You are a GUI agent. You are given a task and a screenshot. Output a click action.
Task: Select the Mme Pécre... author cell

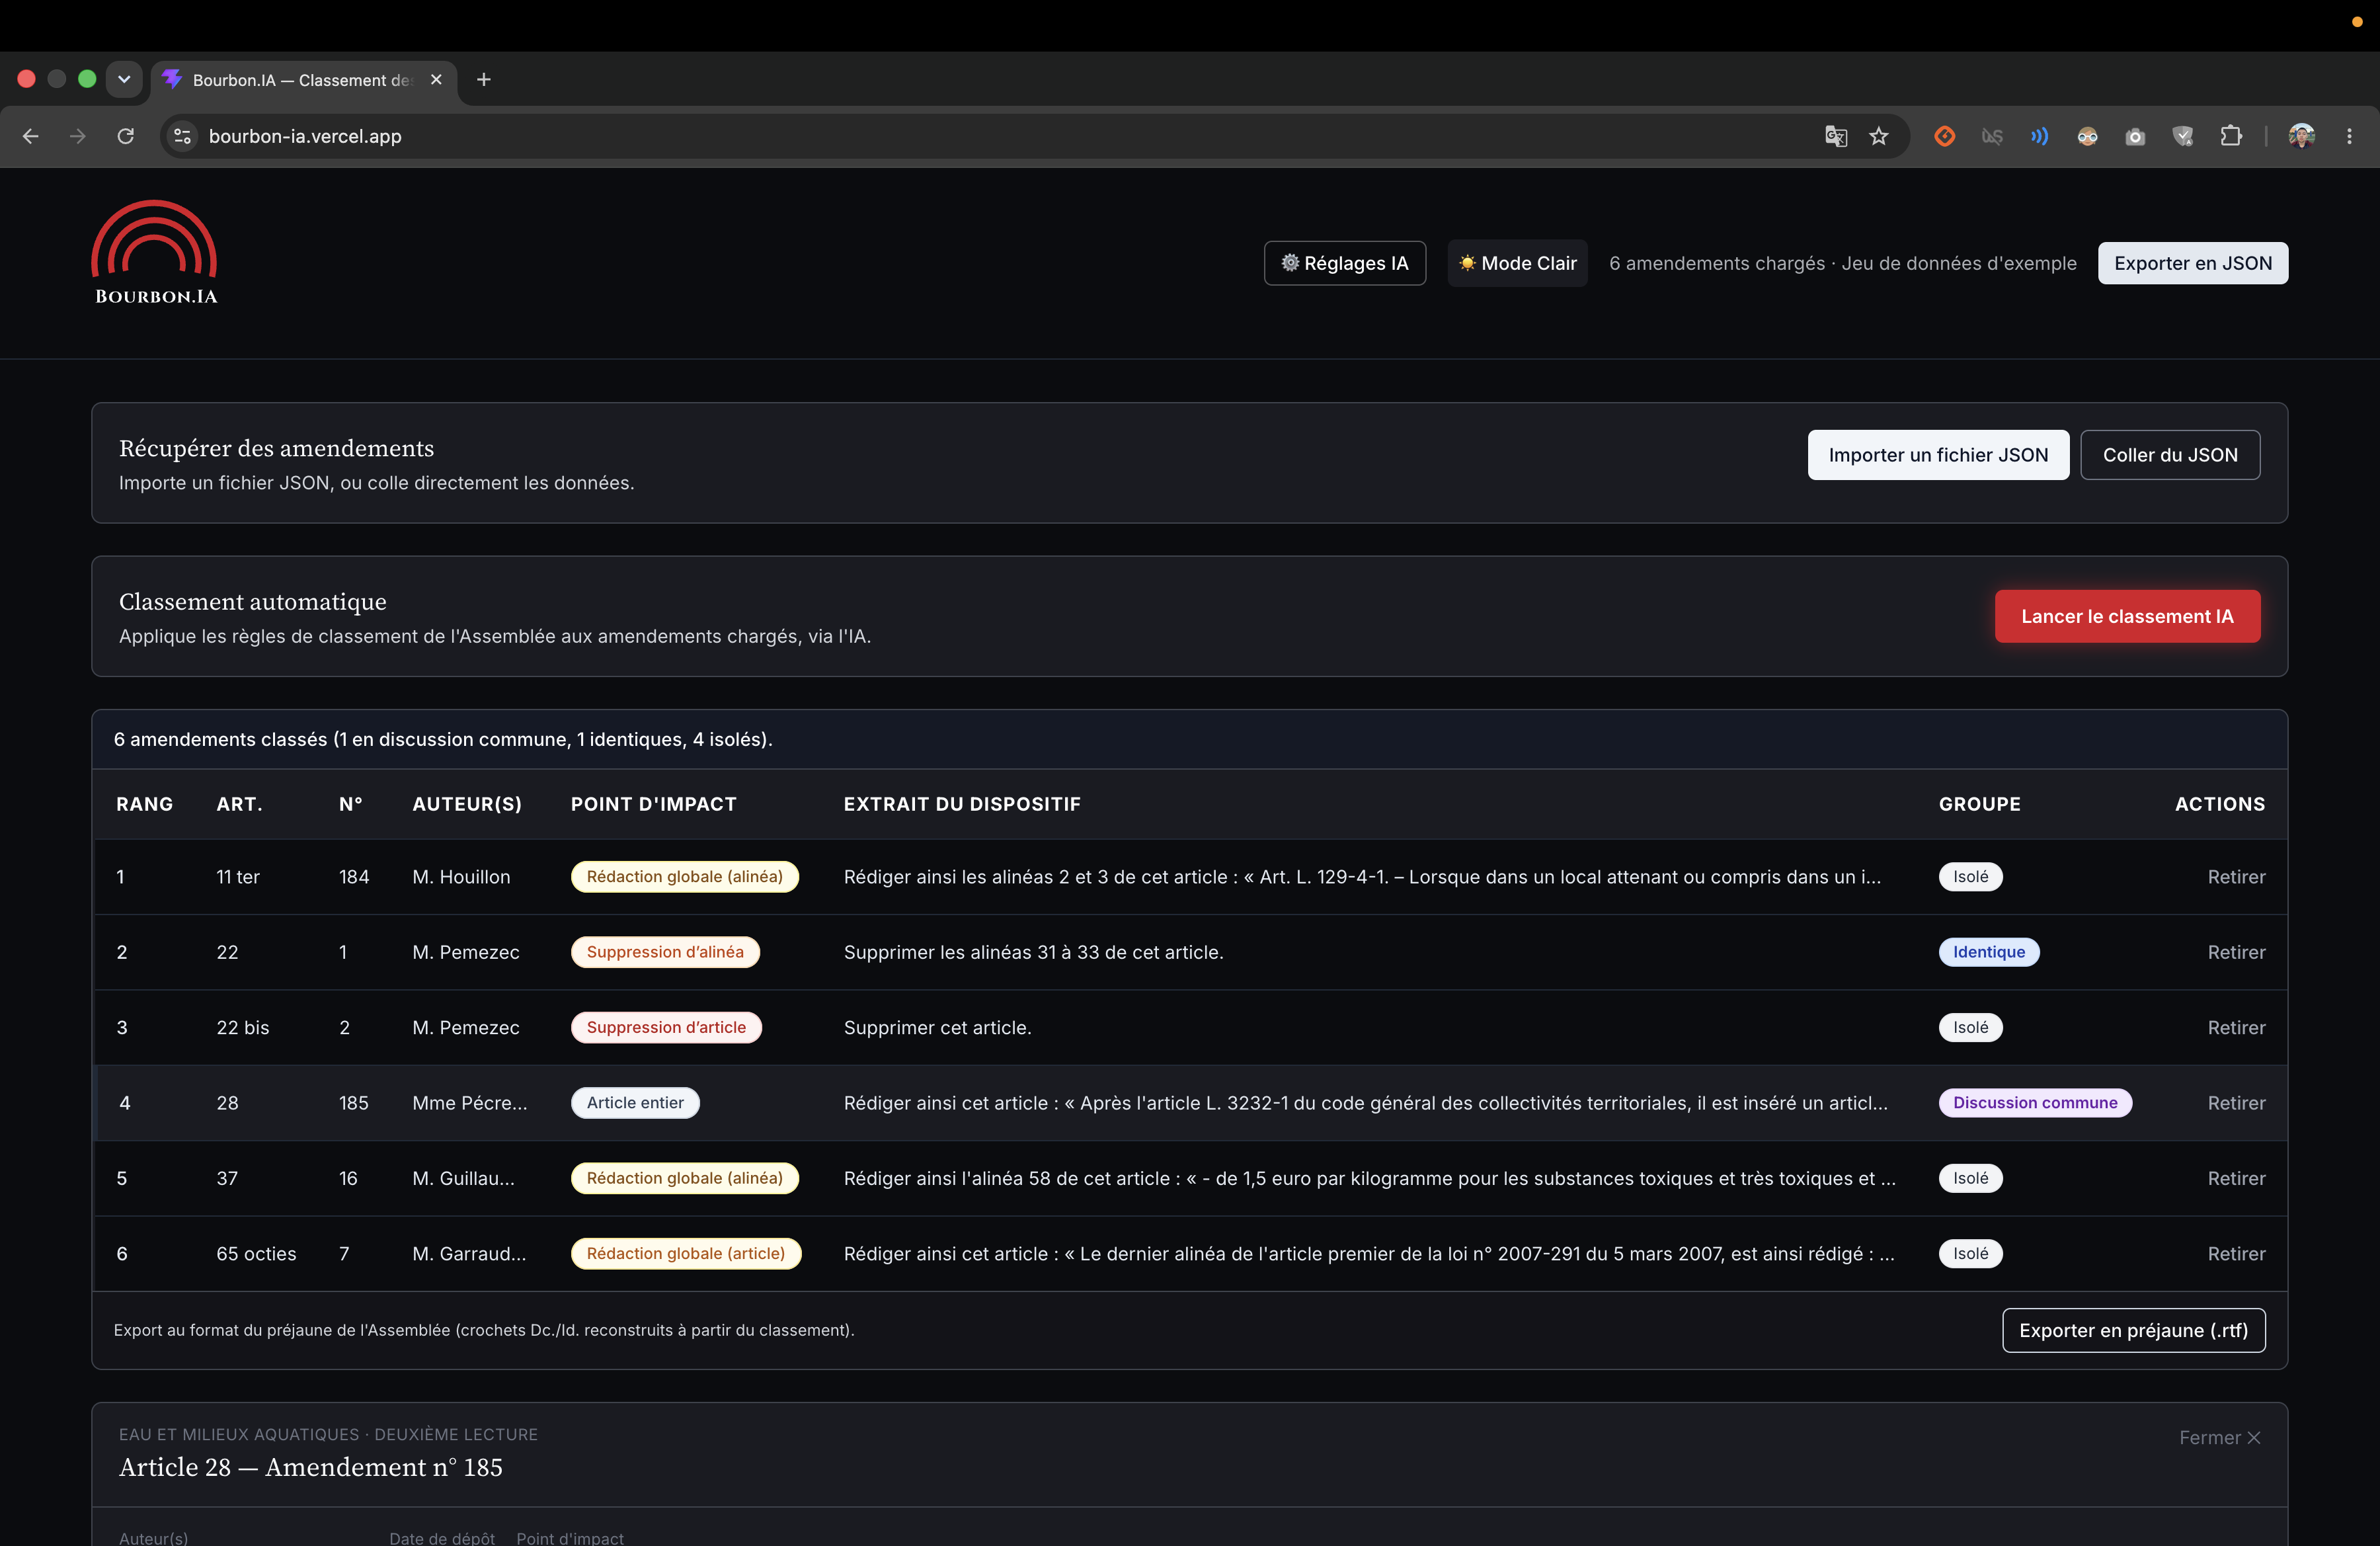click(x=469, y=1103)
